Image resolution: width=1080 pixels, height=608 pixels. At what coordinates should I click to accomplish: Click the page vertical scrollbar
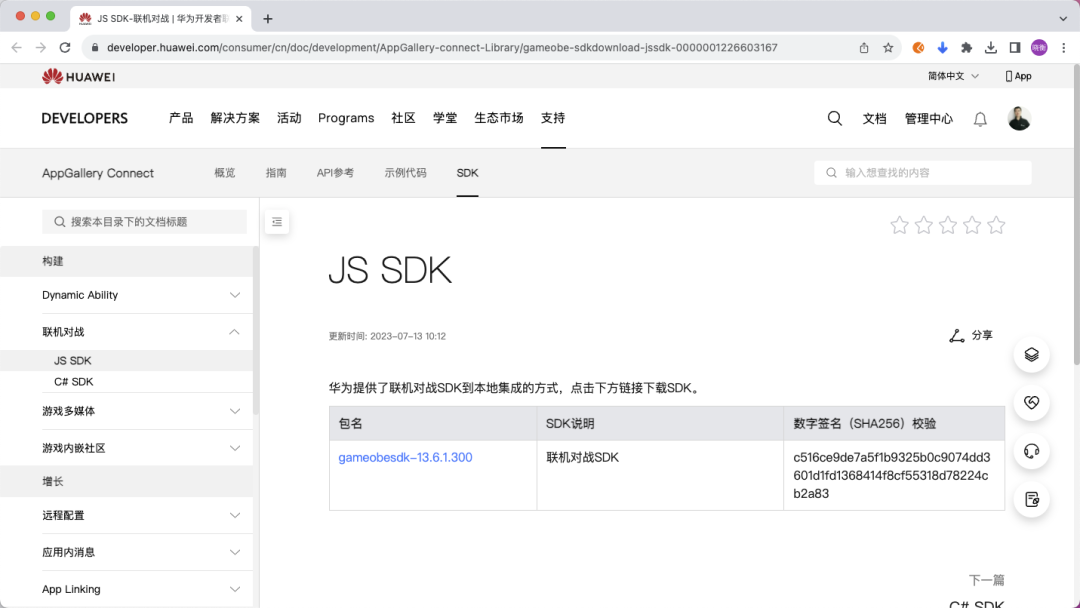click(x=1076, y=215)
